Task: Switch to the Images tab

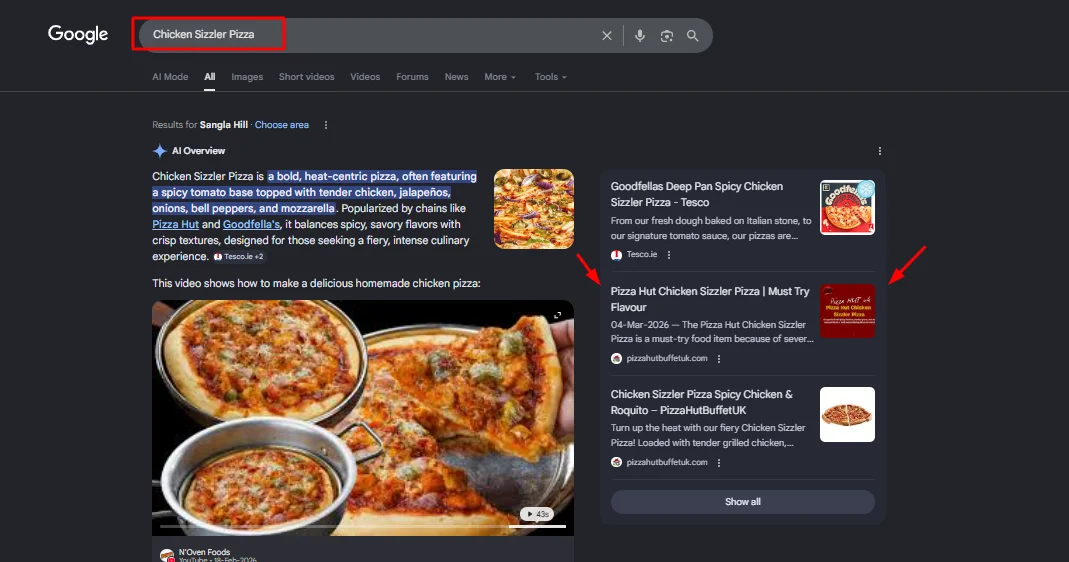Action: (x=247, y=77)
